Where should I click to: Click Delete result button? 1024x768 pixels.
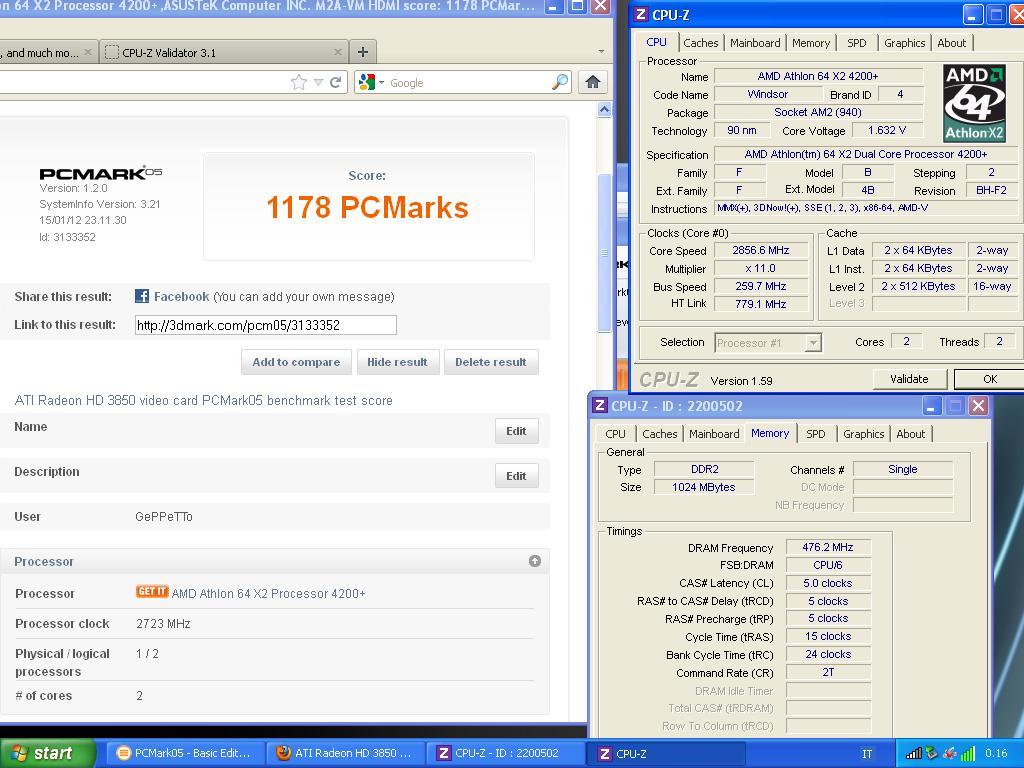tap(491, 362)
